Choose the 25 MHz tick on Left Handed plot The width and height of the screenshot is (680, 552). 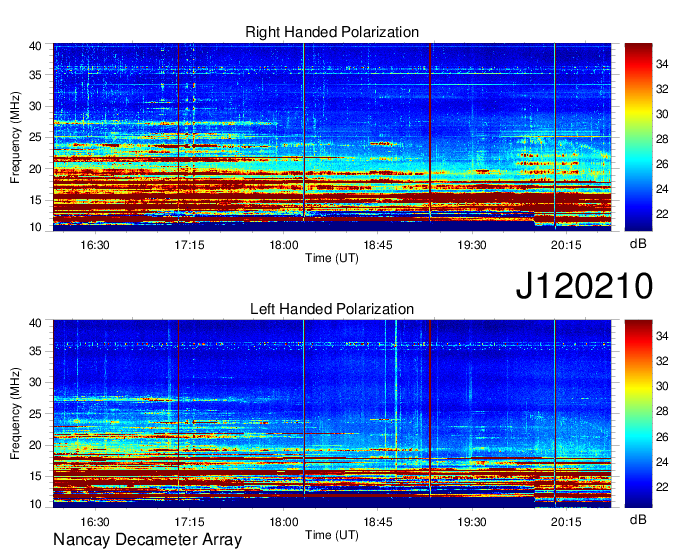click(x=35, y=414)
